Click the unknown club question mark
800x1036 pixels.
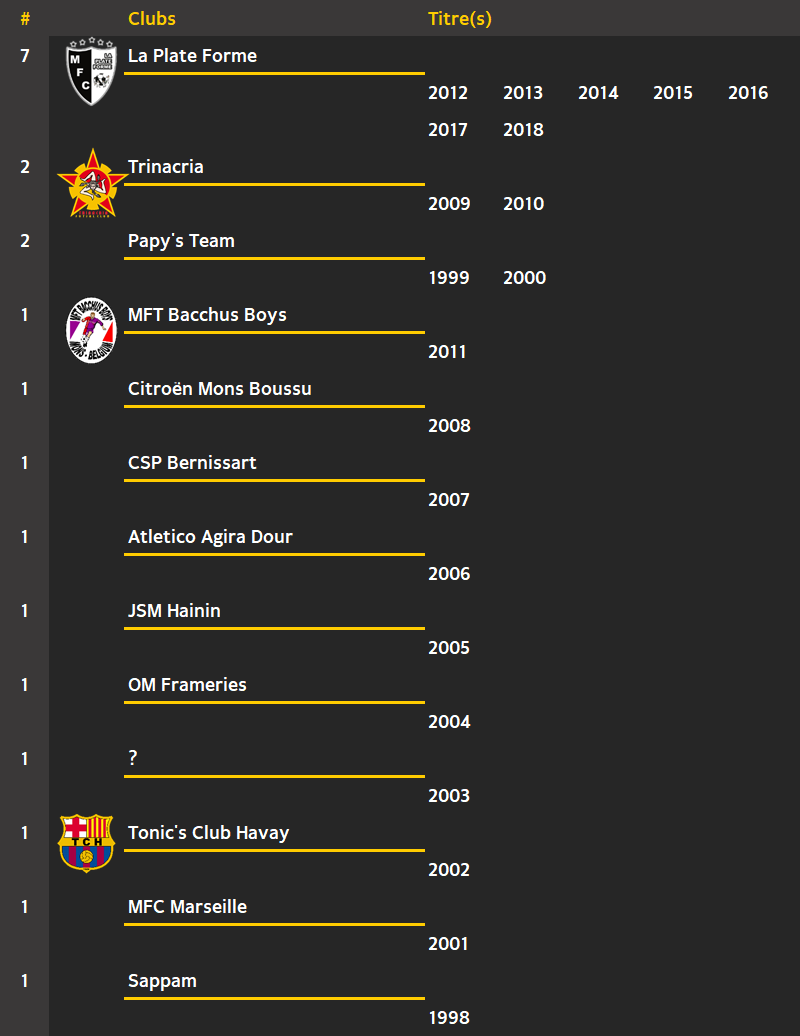click(x=133, y=758)
